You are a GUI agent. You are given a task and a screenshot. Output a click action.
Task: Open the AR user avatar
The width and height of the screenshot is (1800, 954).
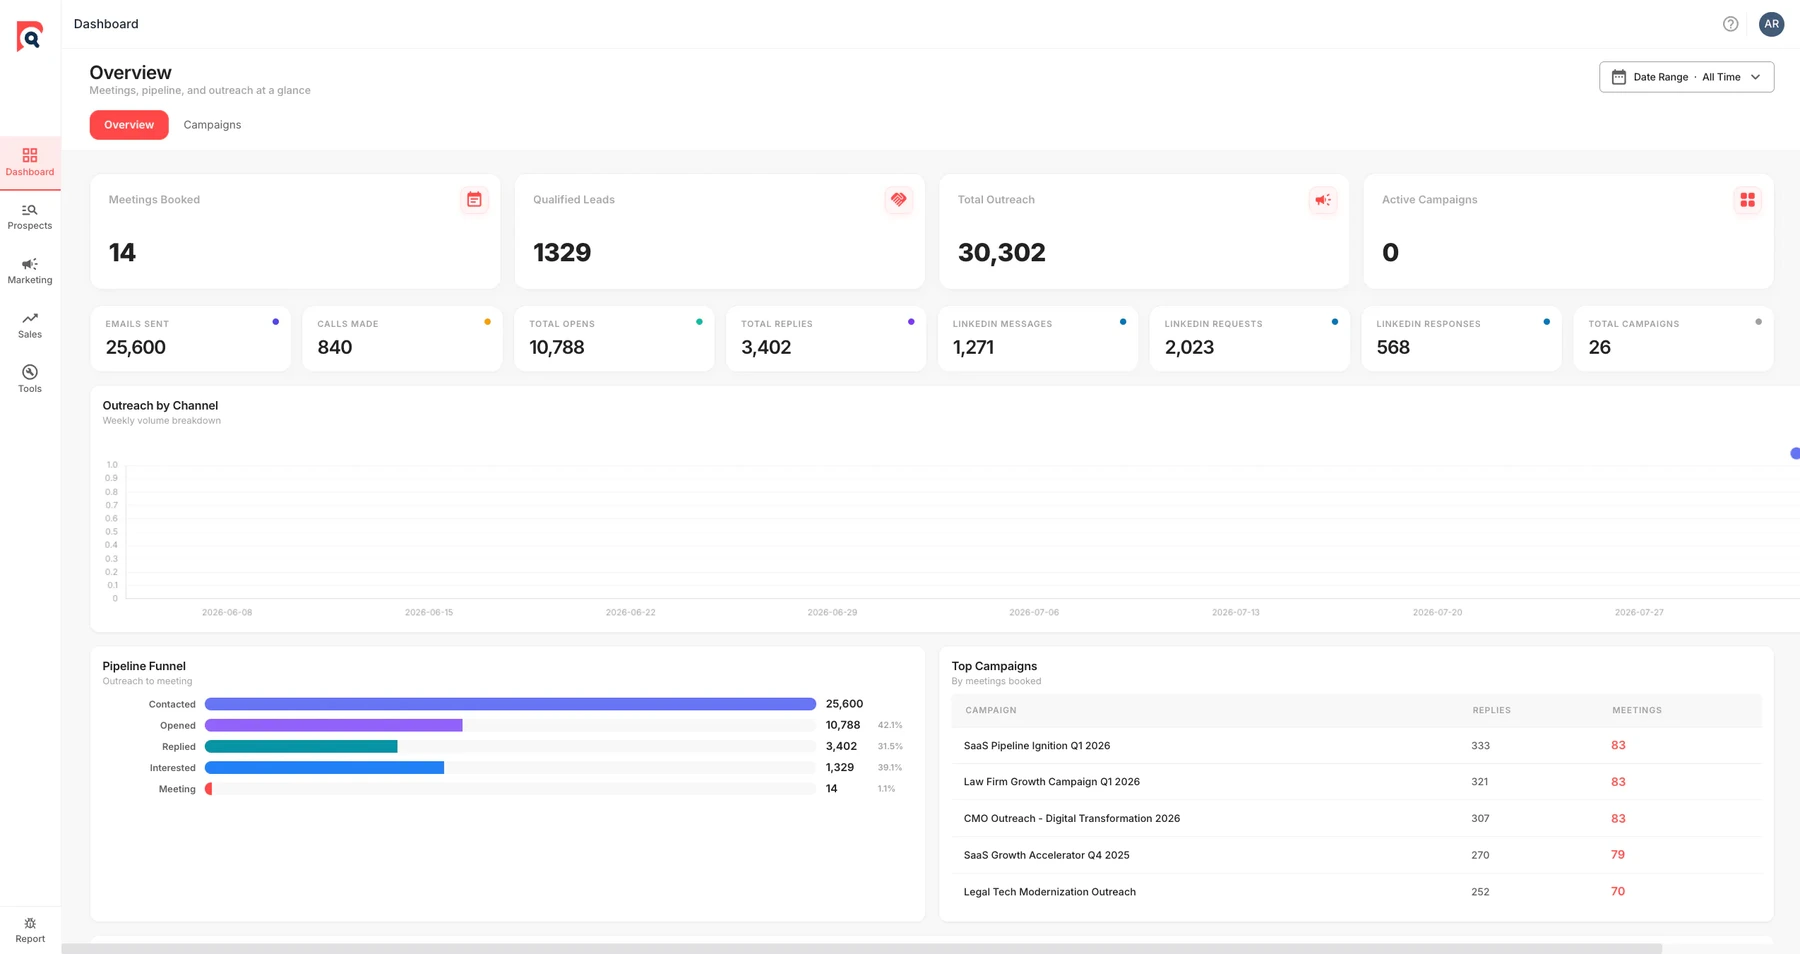coord(1771,24)
